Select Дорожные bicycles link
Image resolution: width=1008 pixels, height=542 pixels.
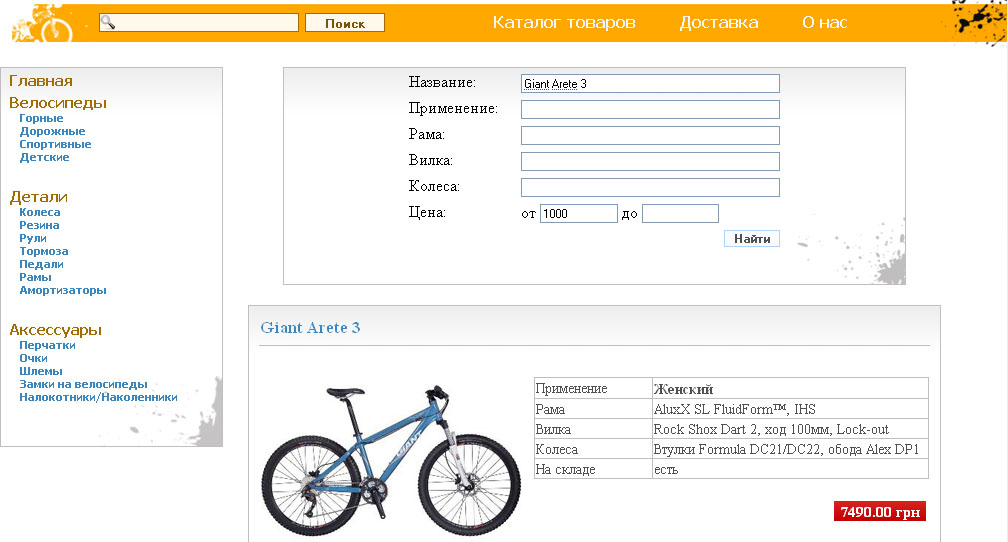point(52,131)
